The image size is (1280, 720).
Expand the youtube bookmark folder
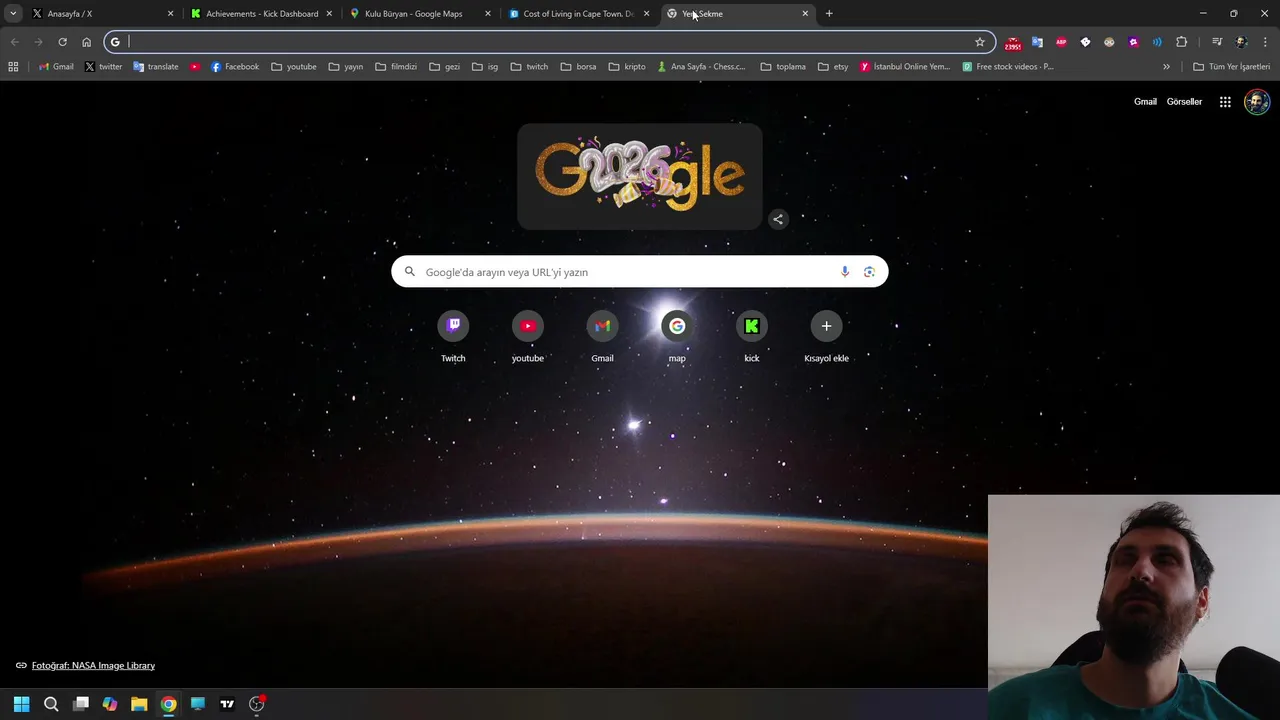pyautogui.click(x=294, y=67)
